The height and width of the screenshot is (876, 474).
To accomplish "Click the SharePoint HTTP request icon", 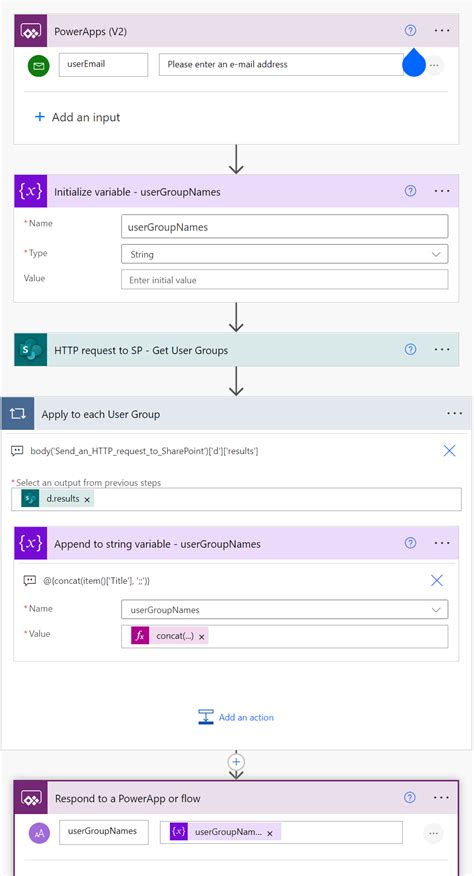I will [x=30, y=350].
